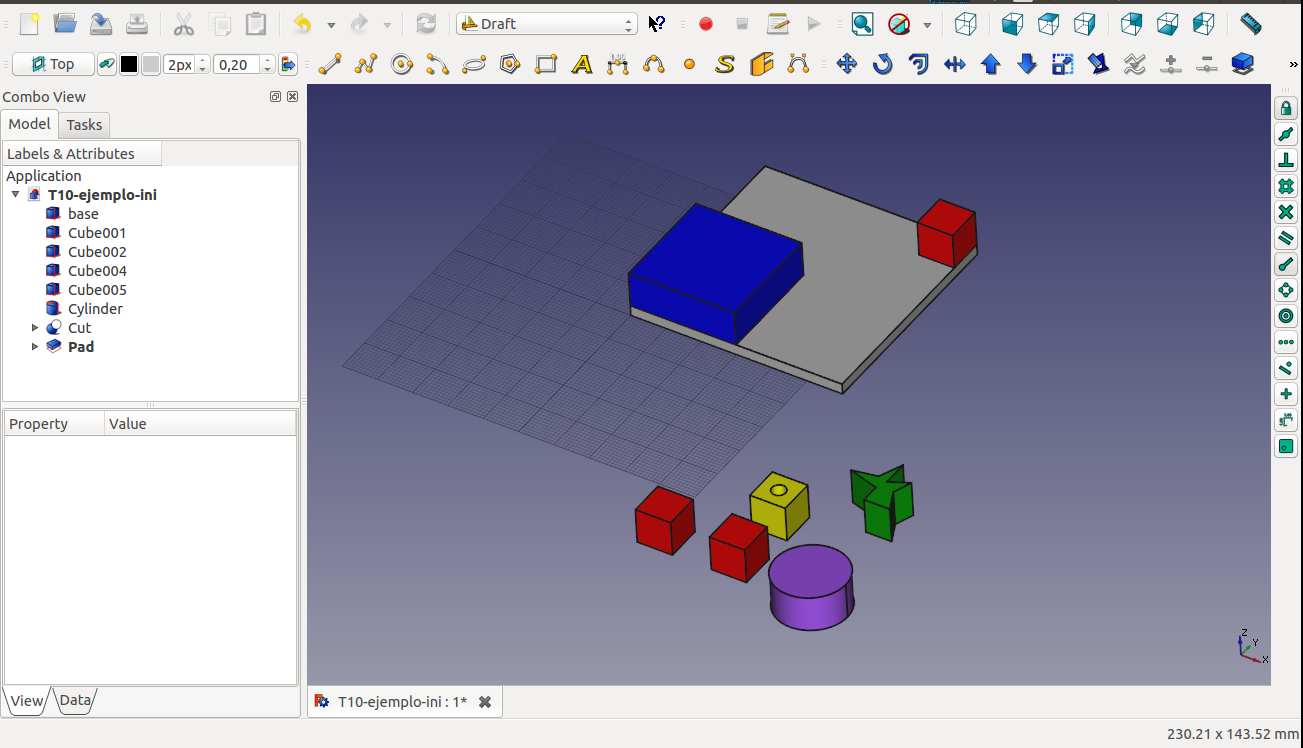Click the black line color swatch
1303x748 pixels.
click(x=129, y=65)
